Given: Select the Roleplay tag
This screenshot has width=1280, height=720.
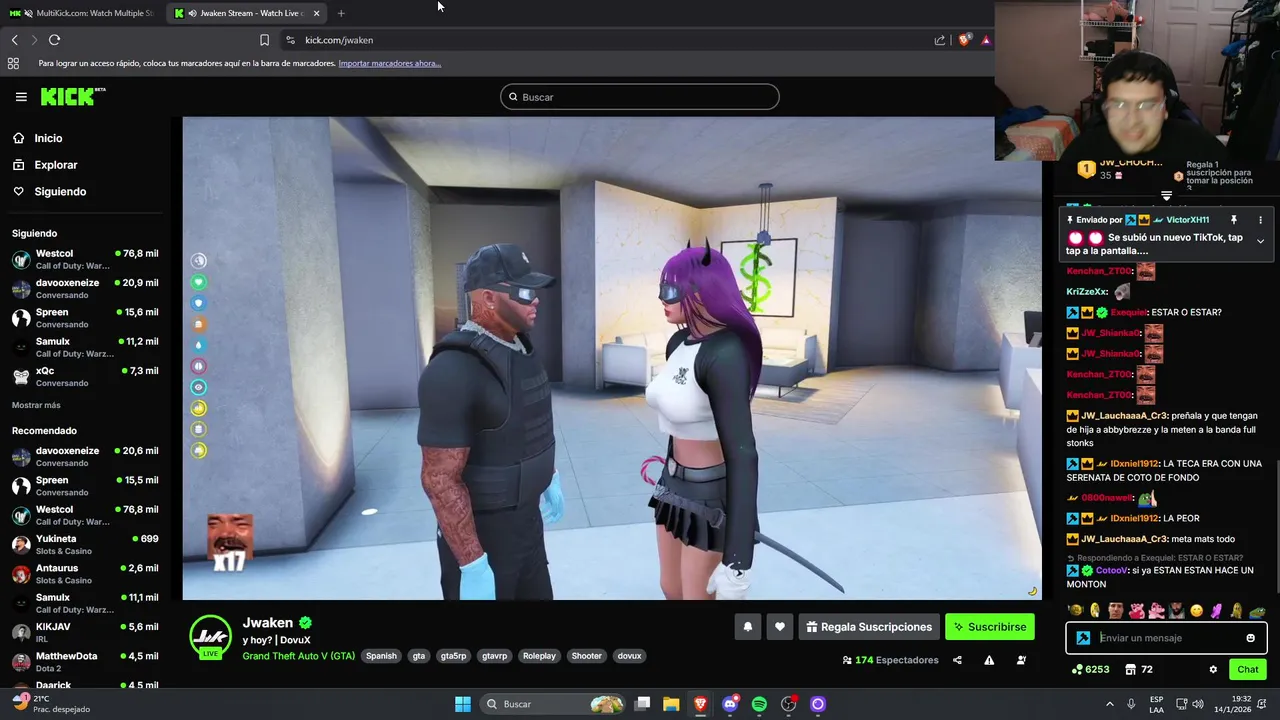Looking at the screenshot, I should [x=539, y=656].
